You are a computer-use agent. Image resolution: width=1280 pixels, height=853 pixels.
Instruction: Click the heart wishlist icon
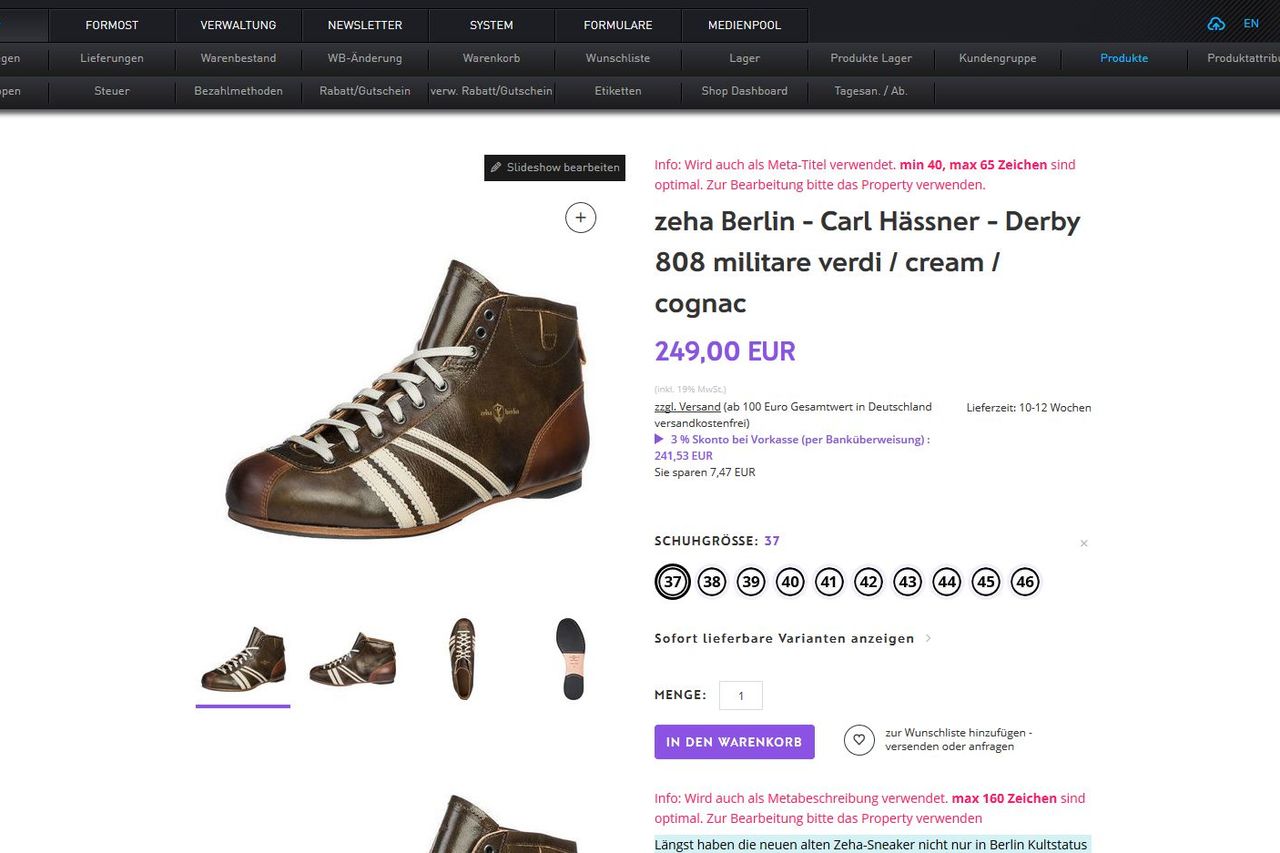[859, 740]
